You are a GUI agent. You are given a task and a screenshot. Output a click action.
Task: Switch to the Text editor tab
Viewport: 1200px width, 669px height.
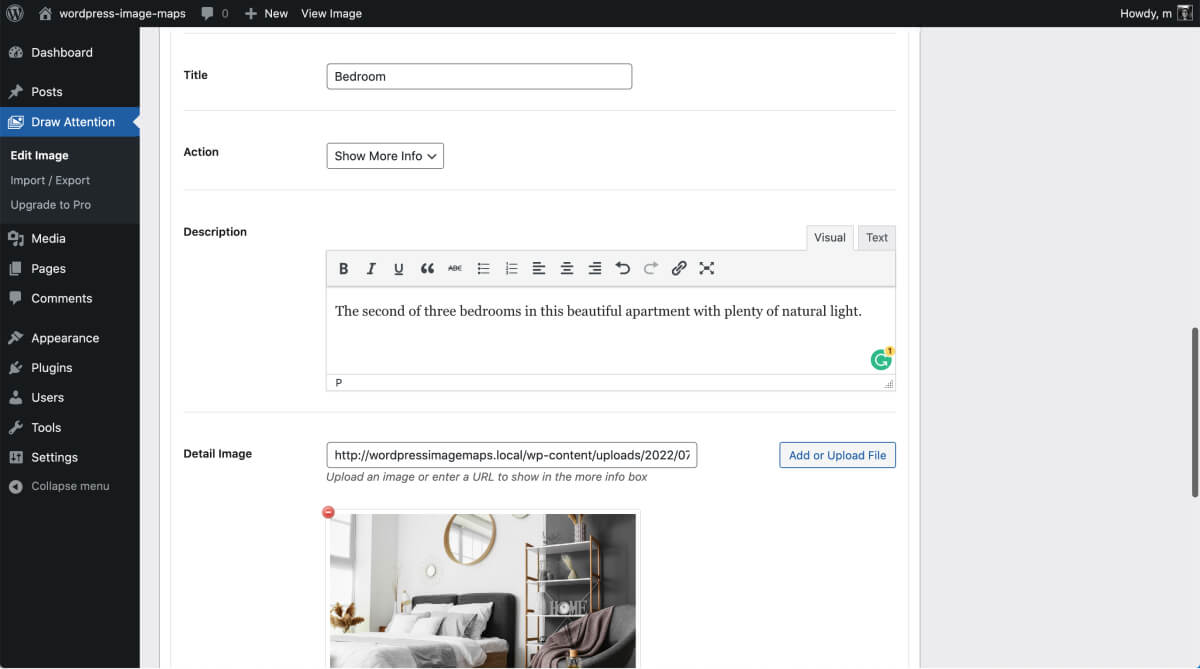876,238
